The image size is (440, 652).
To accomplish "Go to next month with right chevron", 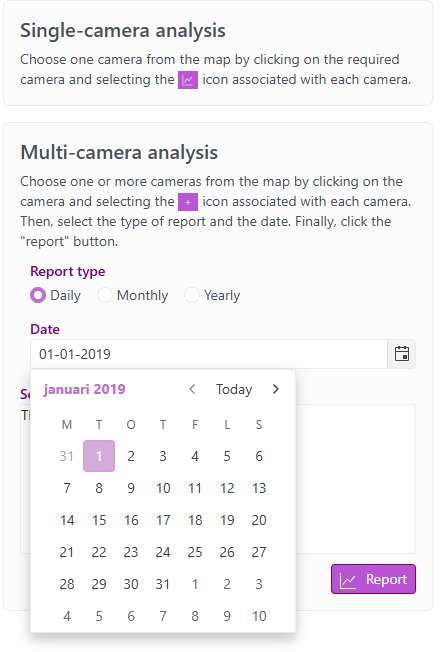I will (x=276, y=389).
